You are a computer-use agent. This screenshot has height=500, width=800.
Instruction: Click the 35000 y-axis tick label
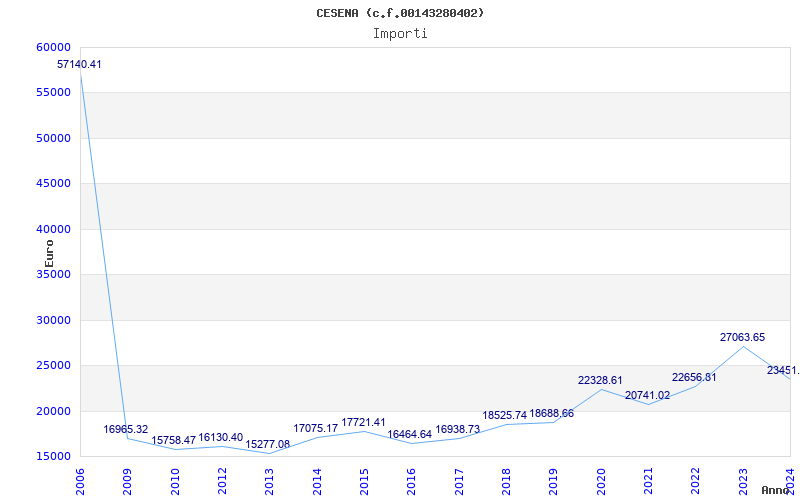pyautogui.click(x=54, y=274)
